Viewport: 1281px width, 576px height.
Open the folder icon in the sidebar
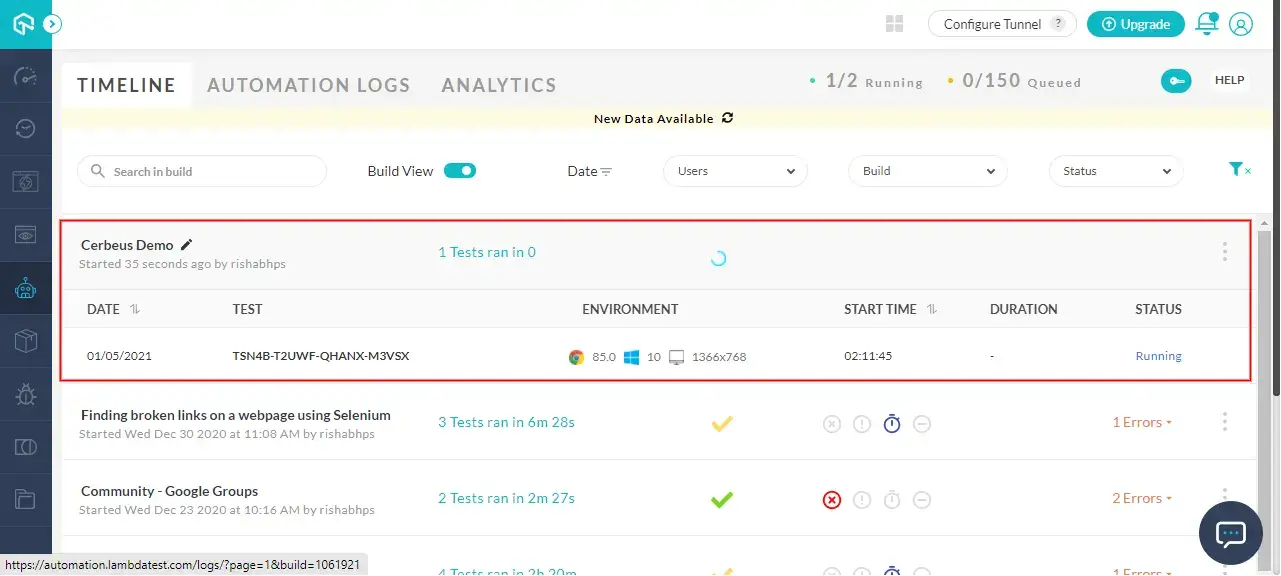[26, 500]
